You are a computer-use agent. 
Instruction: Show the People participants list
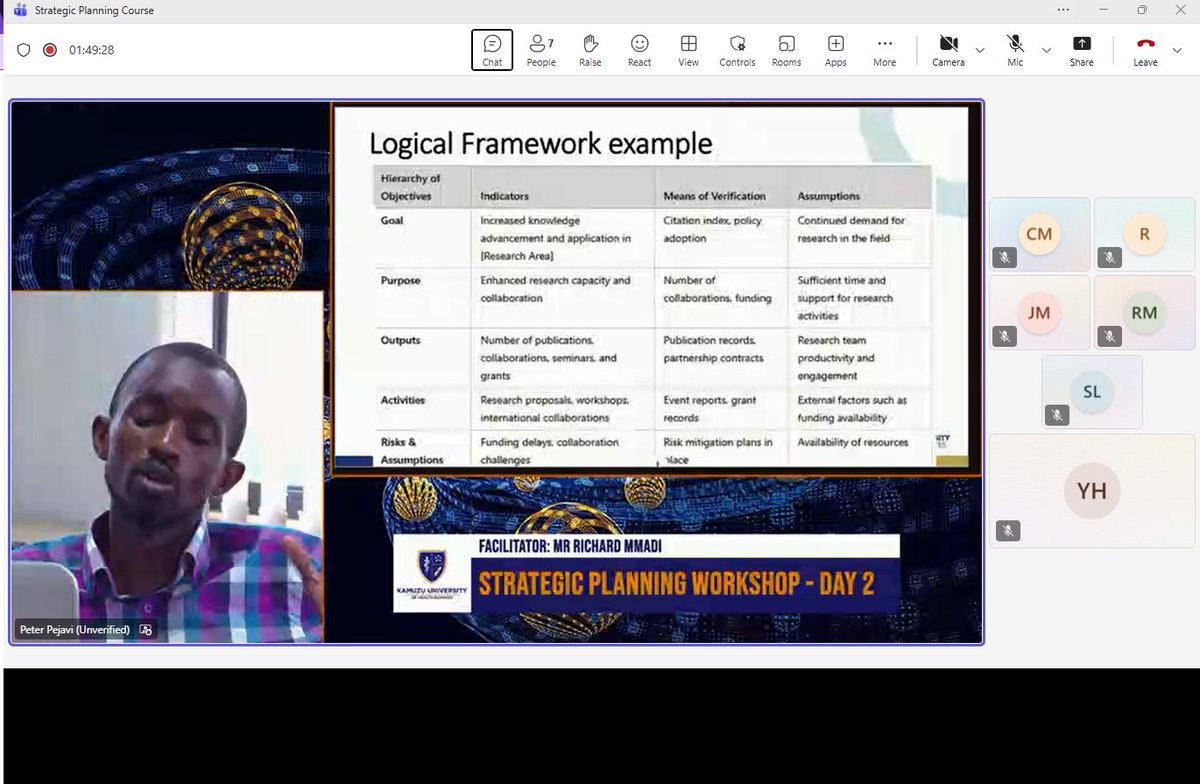click(x=541, y=50)
